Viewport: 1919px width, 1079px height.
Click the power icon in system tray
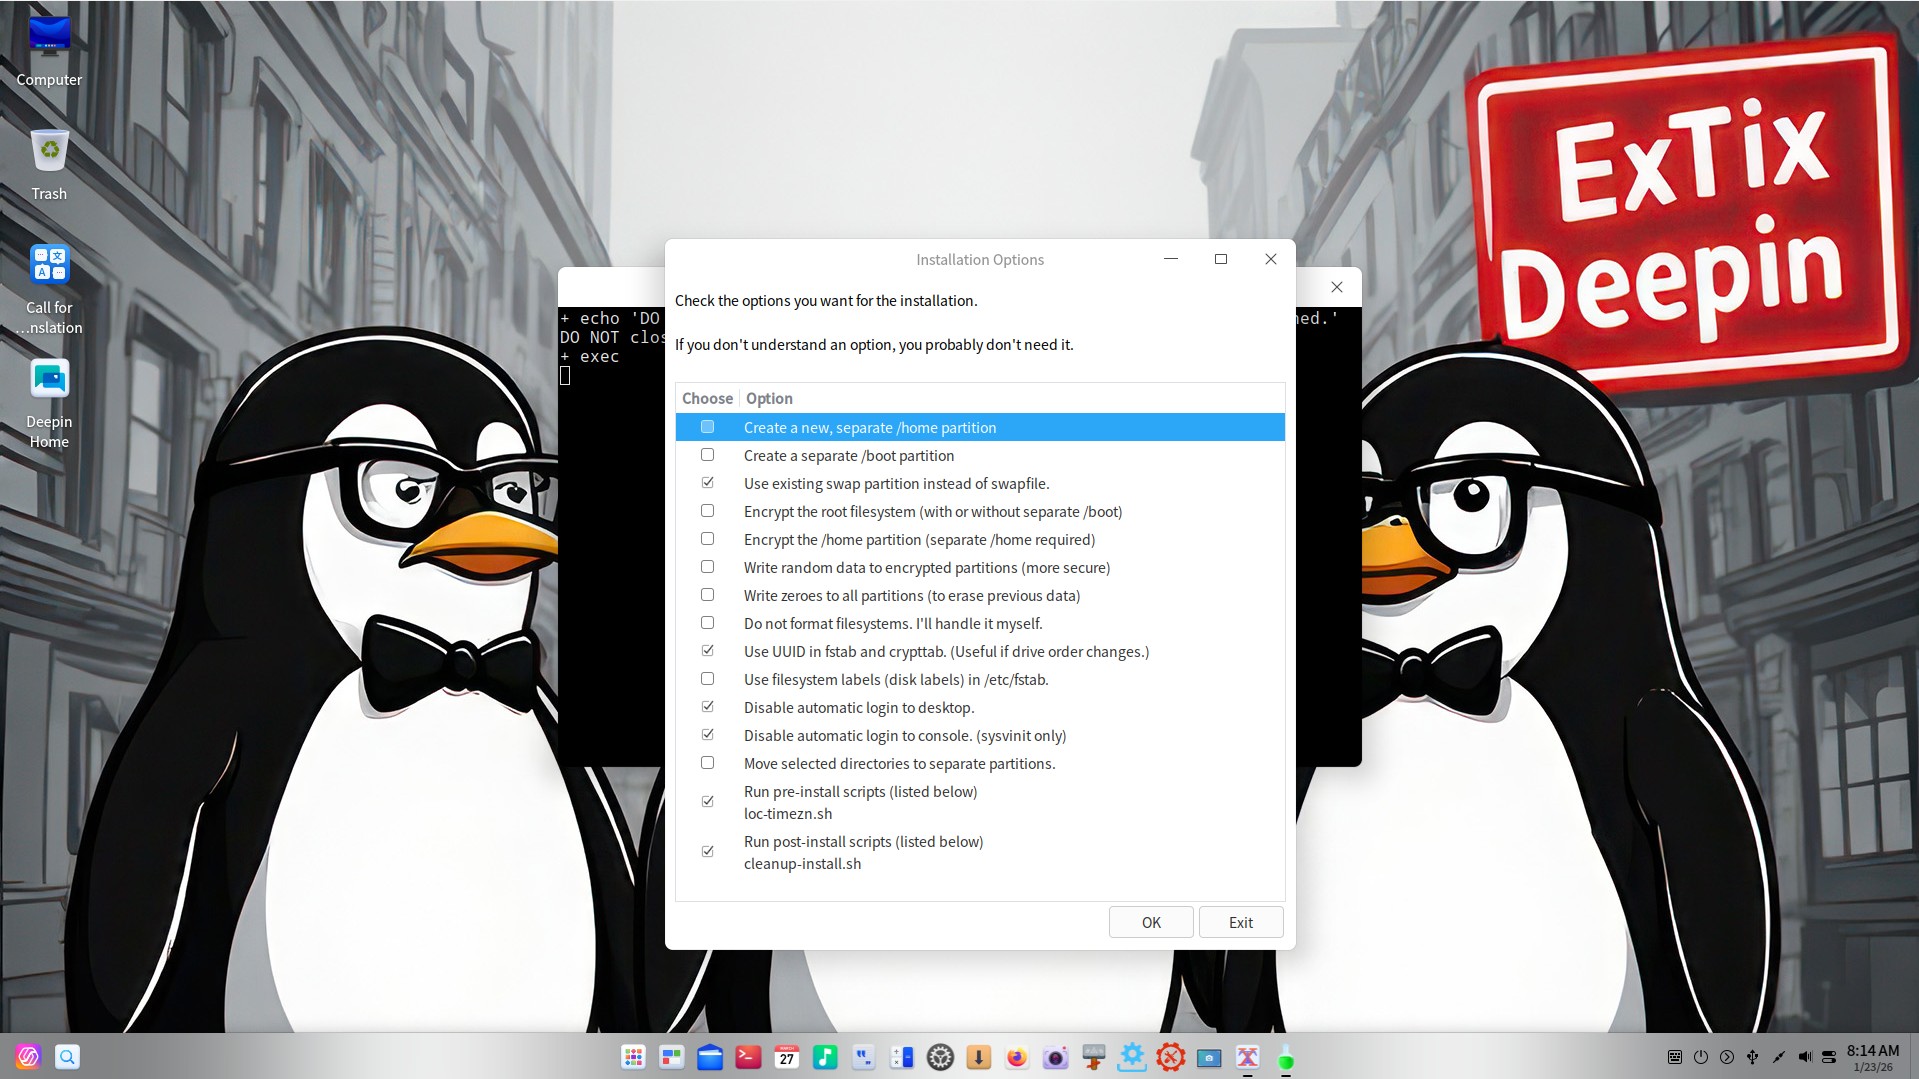(1701, 1057)
